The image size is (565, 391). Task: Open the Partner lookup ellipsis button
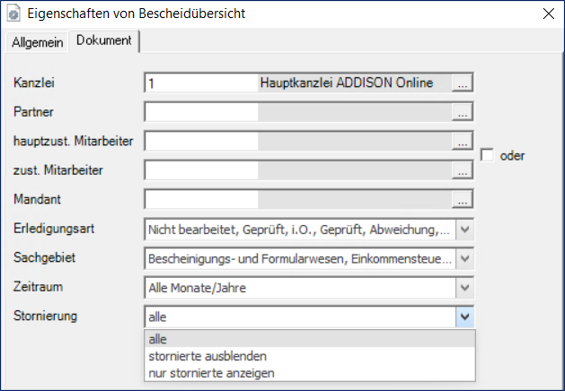(462, 112)
